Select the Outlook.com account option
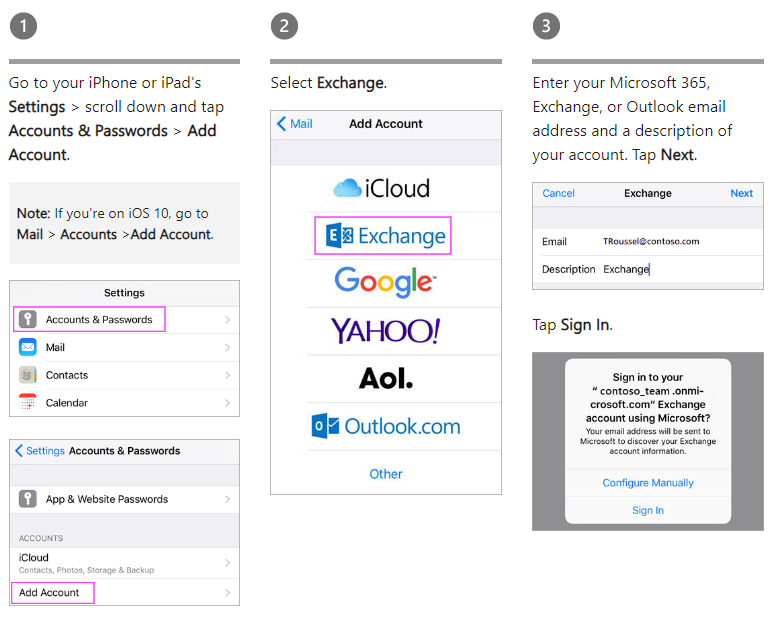 (x=386, y=426)
